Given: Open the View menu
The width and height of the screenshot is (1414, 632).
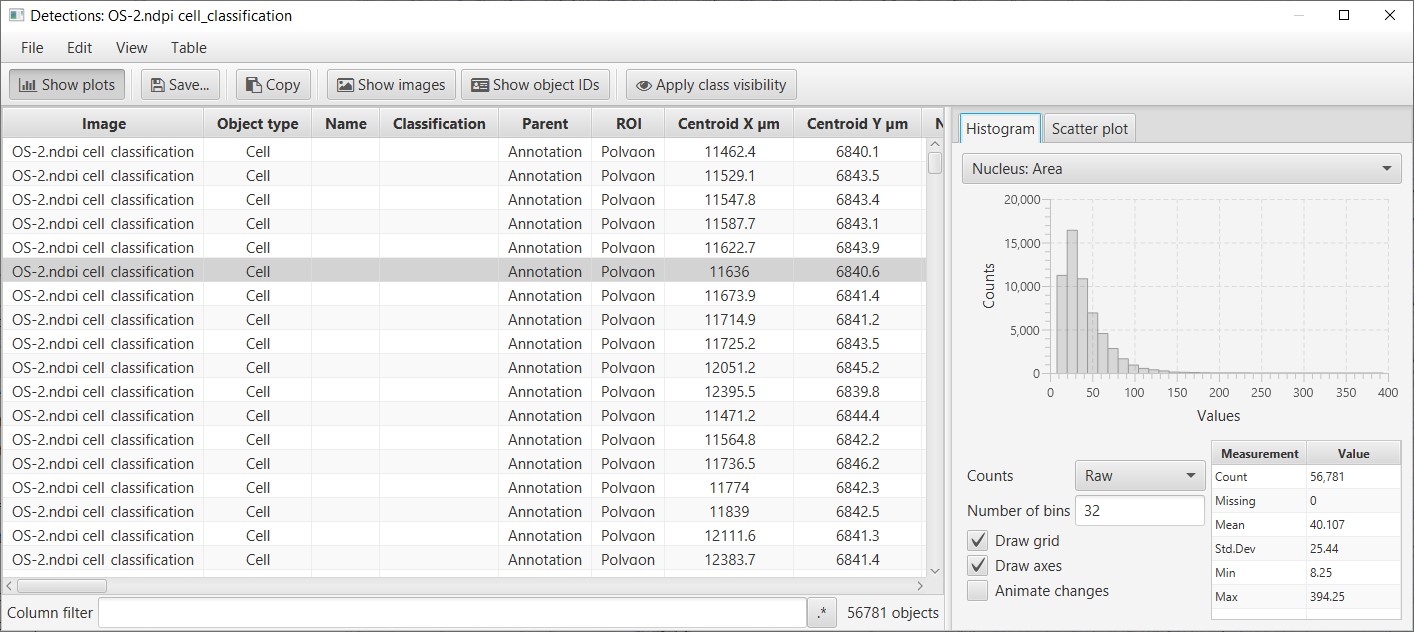Looking at the screenshot, I should coord(132,48).
